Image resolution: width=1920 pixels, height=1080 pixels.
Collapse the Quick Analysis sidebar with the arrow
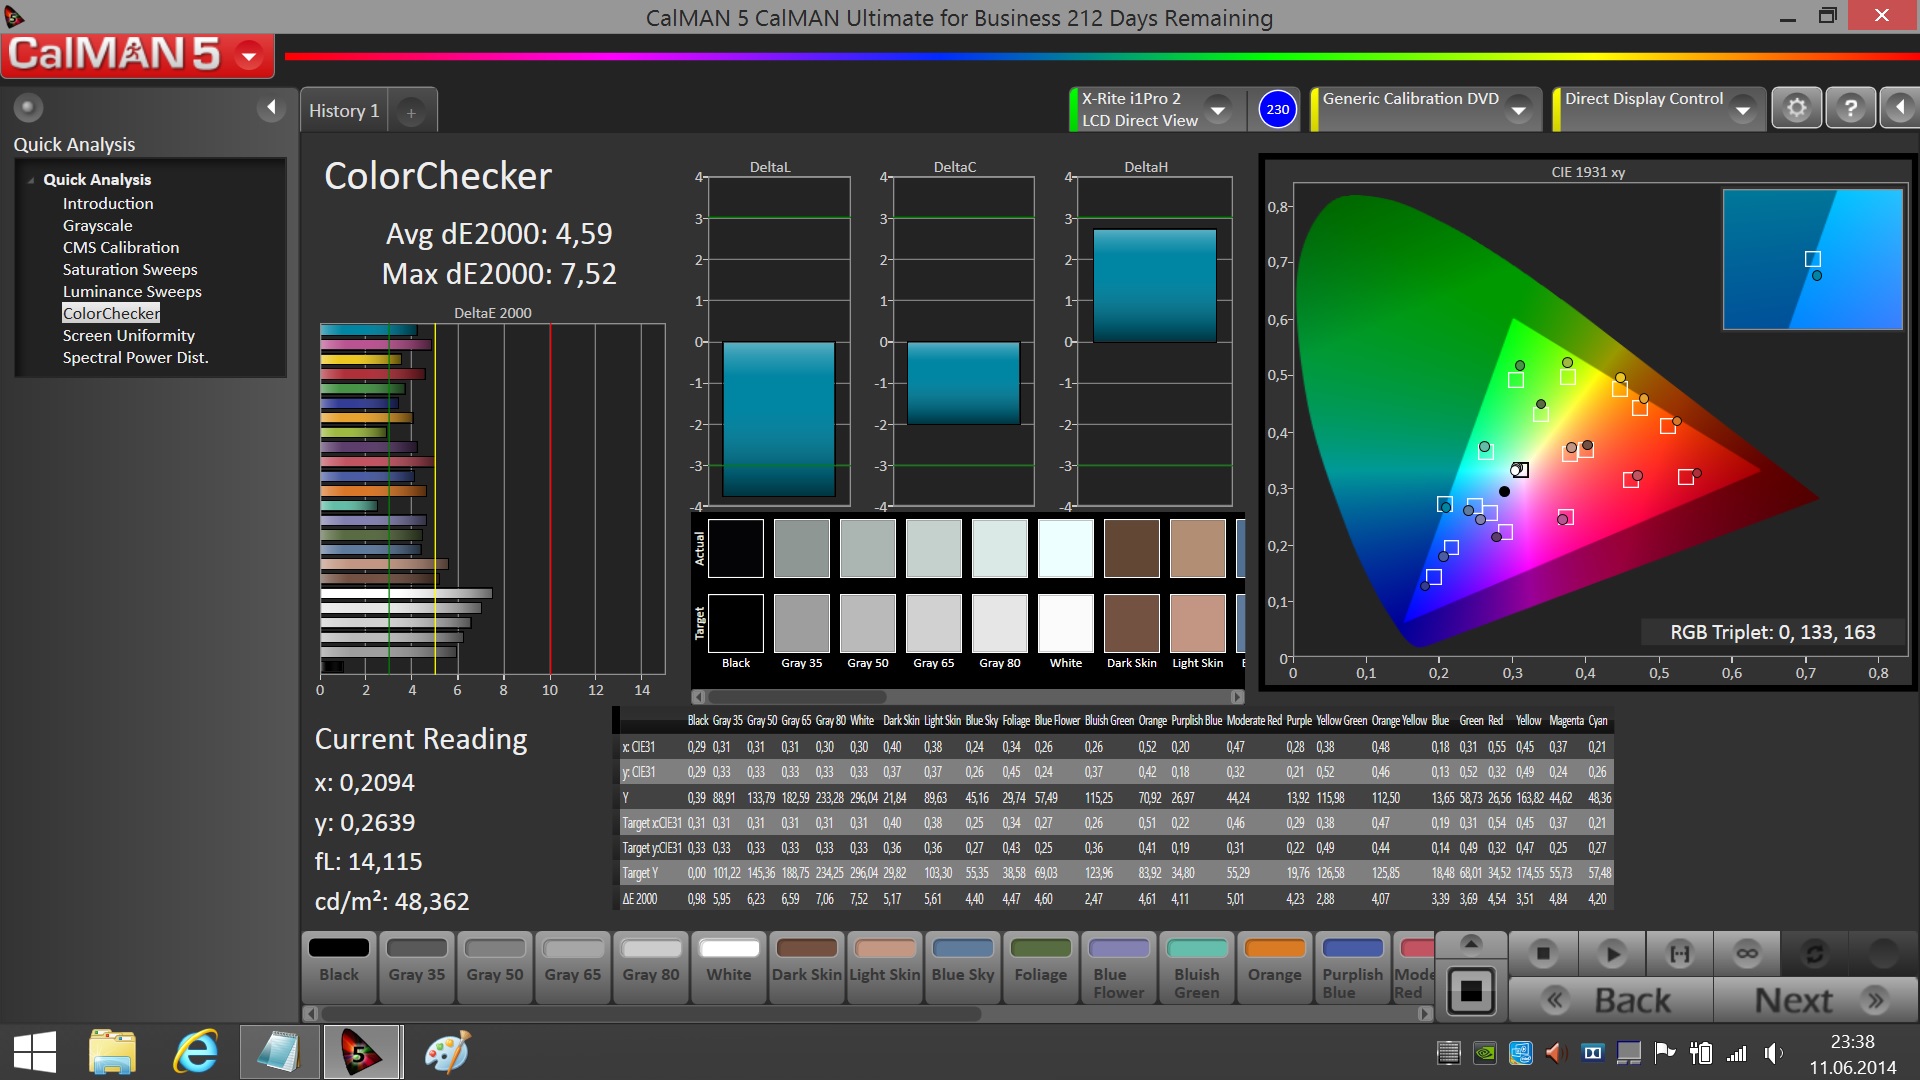coord(271,107)
